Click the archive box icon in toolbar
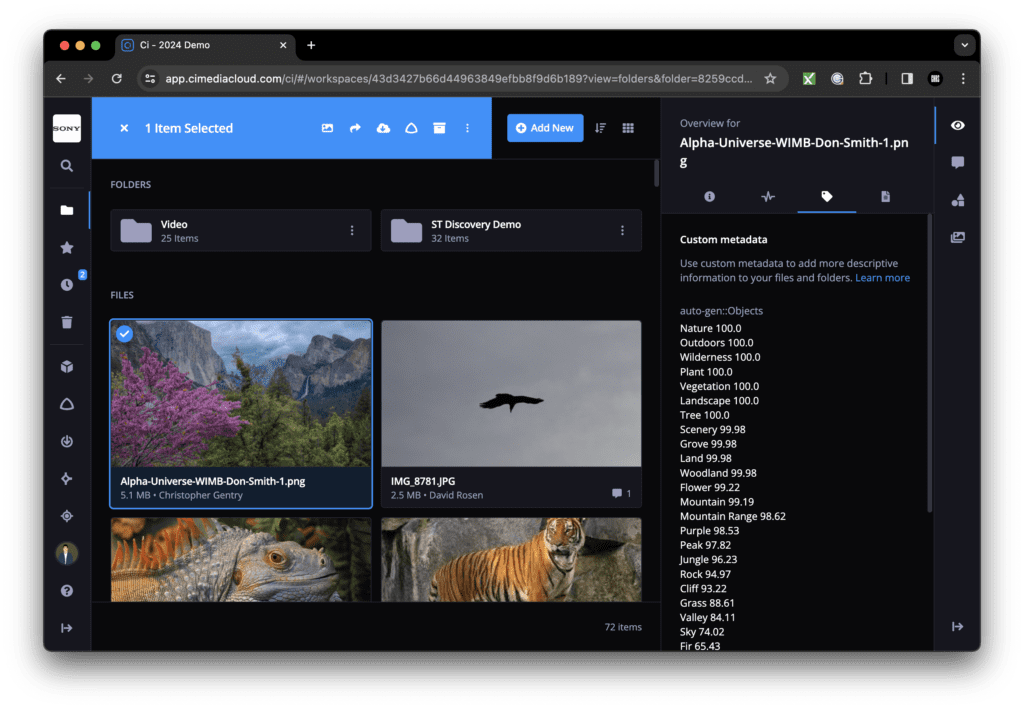Screen dimensions: 1024x709 click(439, 128)
